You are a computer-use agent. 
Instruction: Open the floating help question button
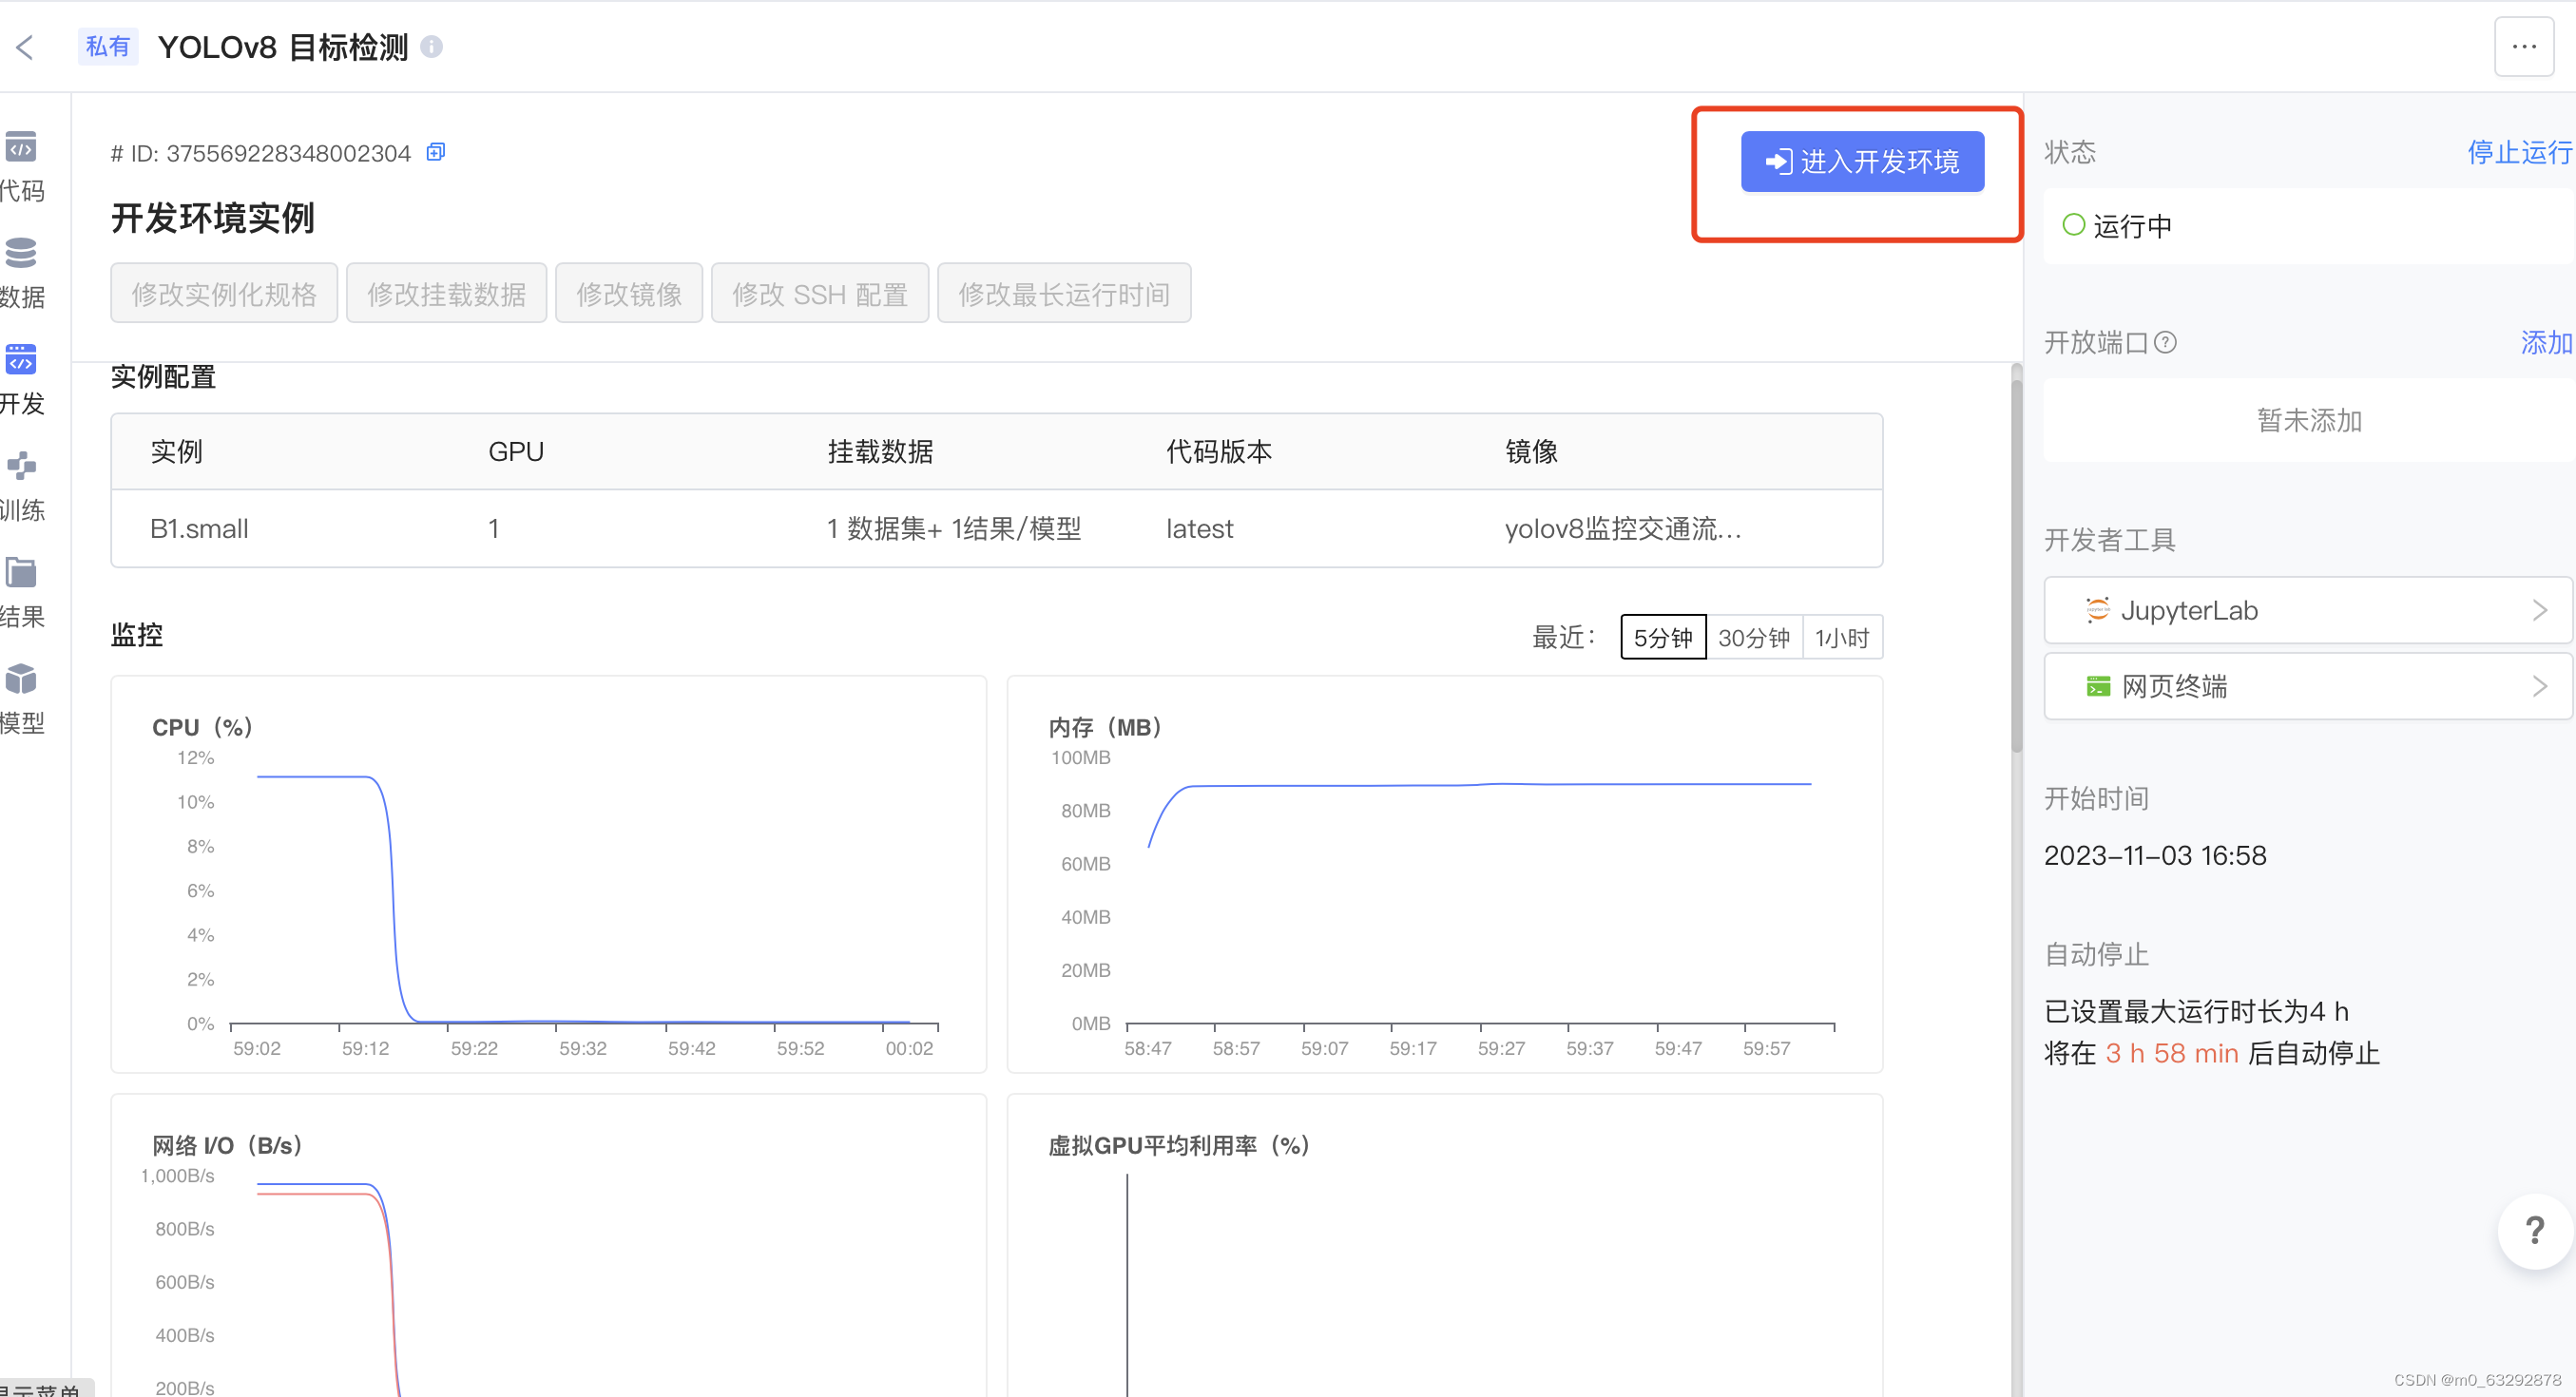pyautogui.click(x=2533, y=1231)
